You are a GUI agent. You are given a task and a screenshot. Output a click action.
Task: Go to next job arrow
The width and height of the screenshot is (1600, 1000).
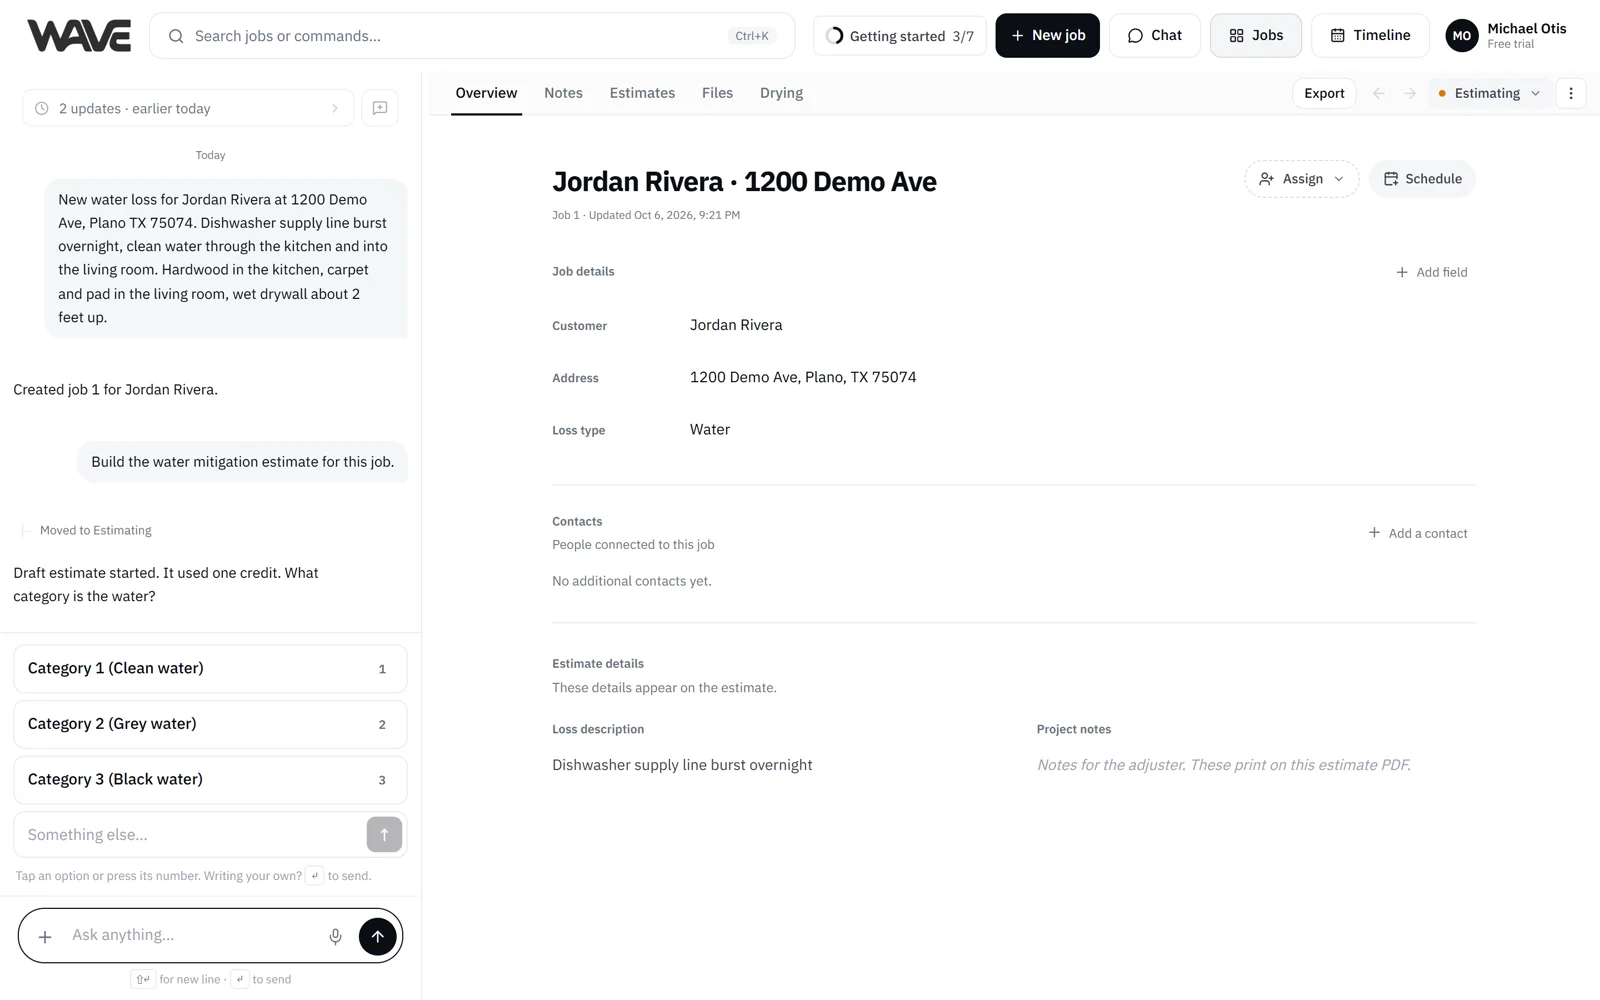coord(1410,93)
